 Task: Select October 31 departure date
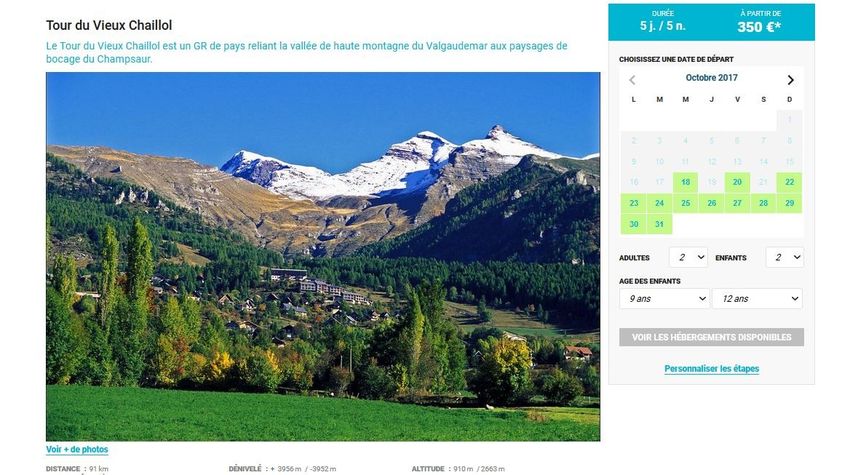(659, 224)
